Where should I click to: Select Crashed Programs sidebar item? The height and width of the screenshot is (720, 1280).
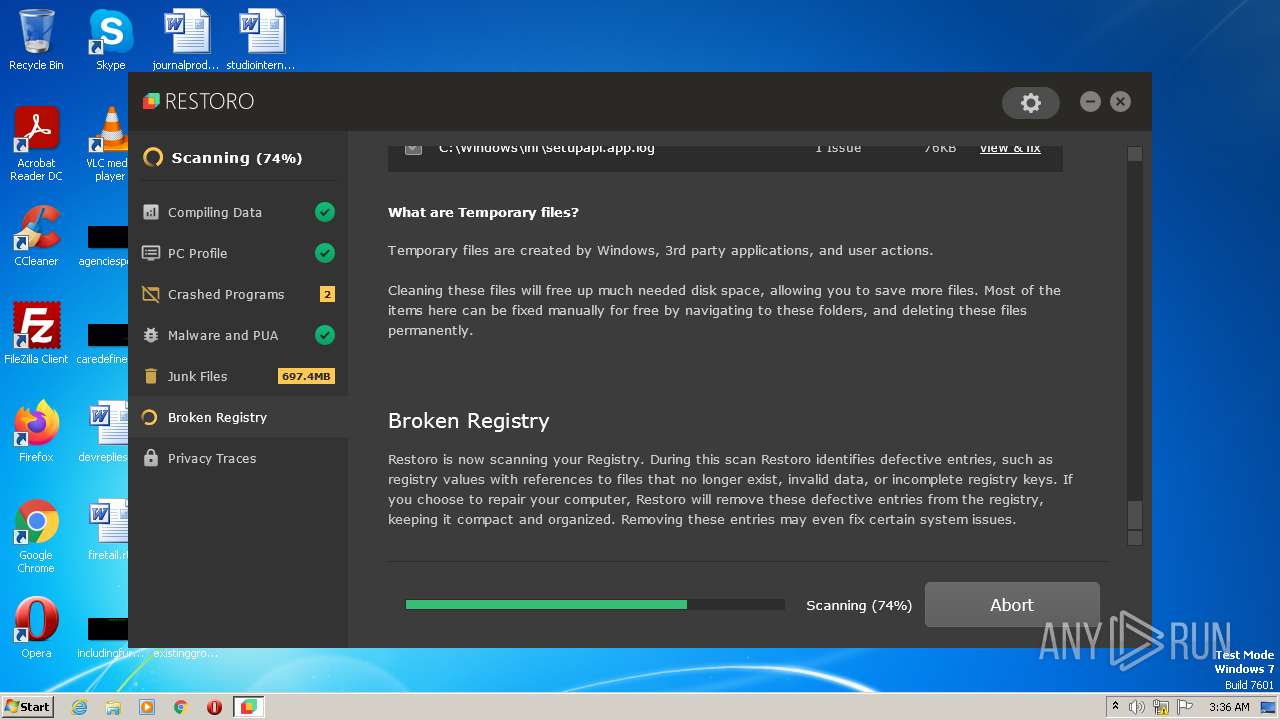[x=238, y=294]
